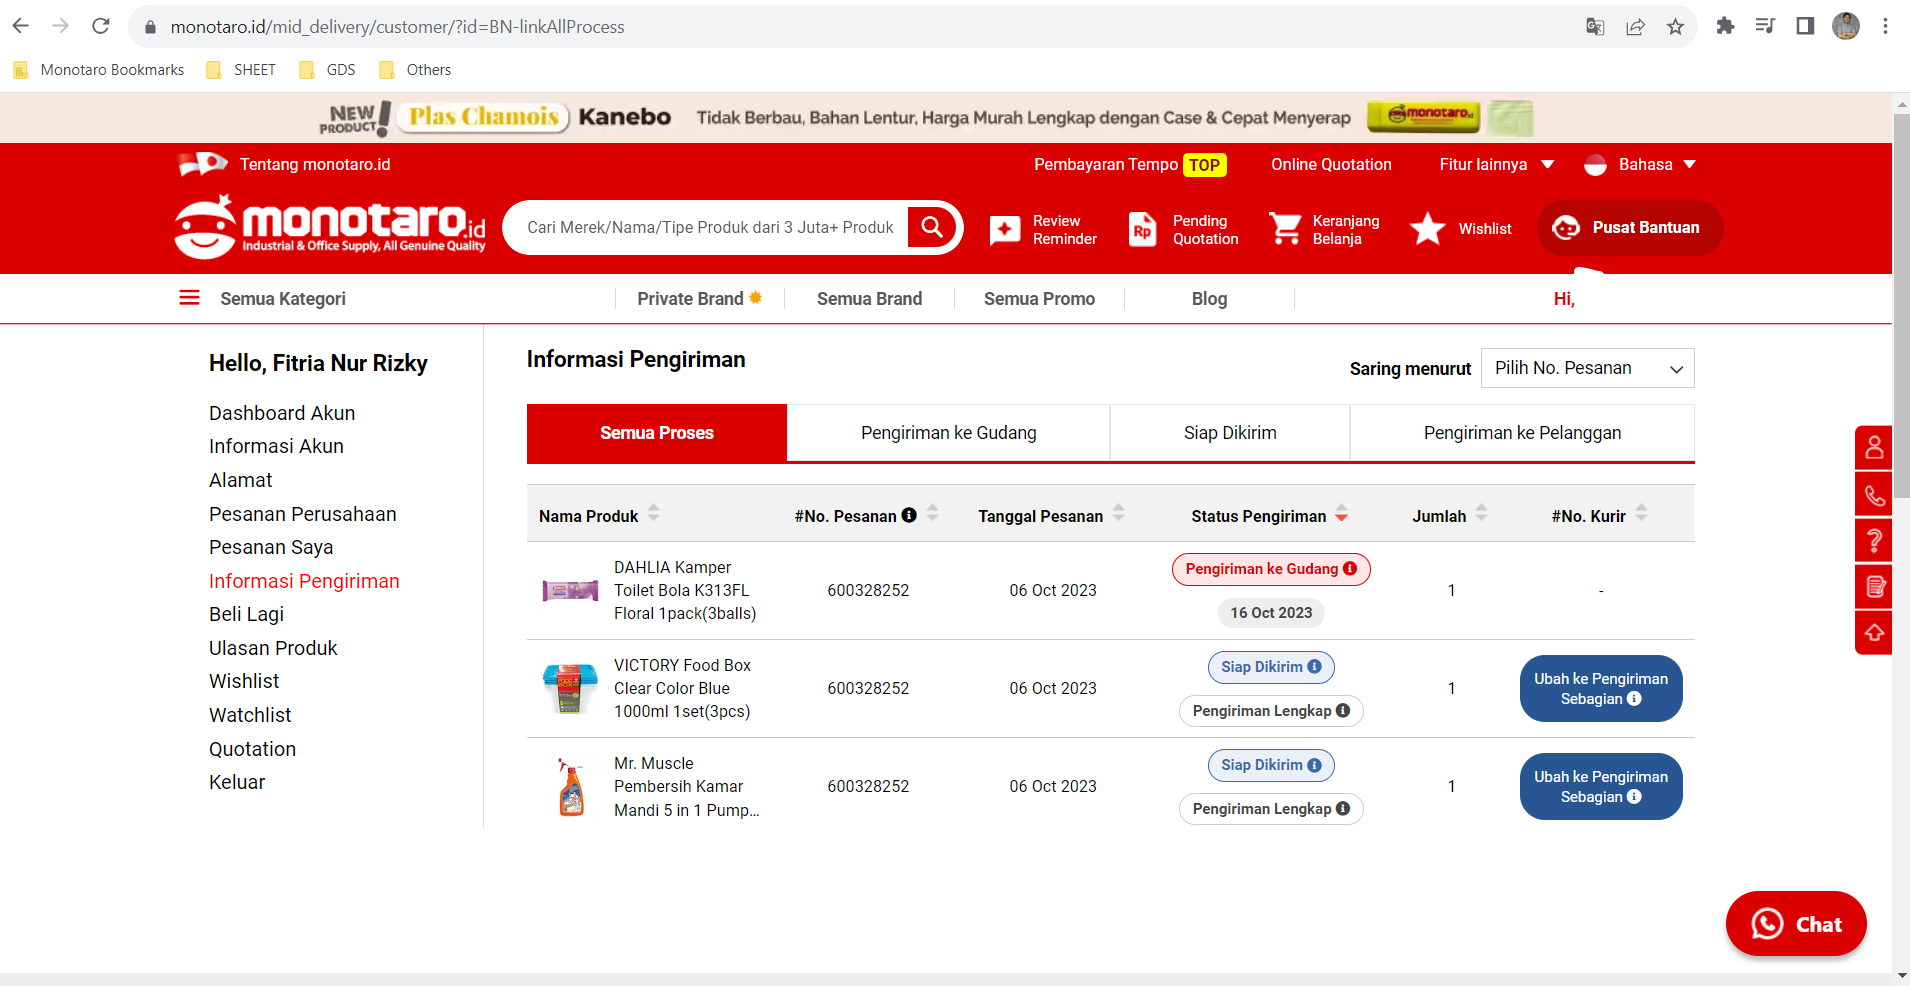Click Mr. Muscle product thumbnail
The height and width of the screenshot is (986, 1910).
click(571, 786)
